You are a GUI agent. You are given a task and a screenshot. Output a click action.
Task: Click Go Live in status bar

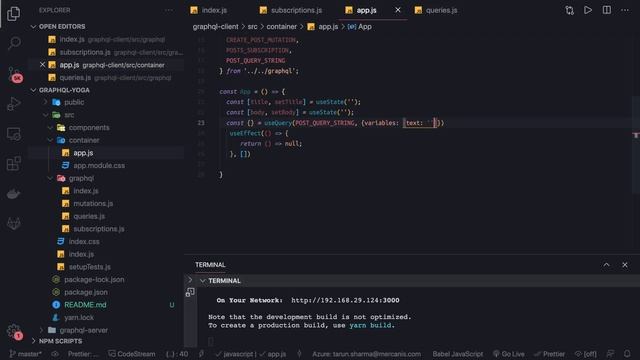coord(509,354)
